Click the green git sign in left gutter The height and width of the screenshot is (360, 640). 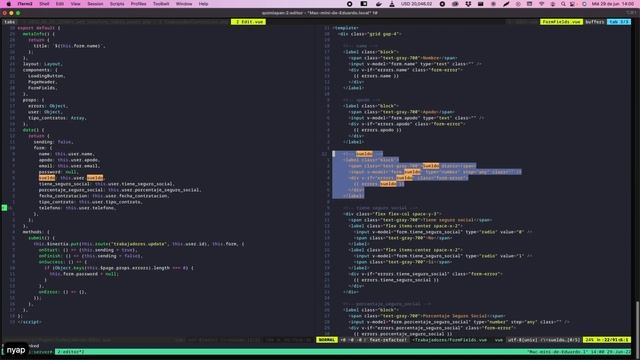(x=4, y=208)
